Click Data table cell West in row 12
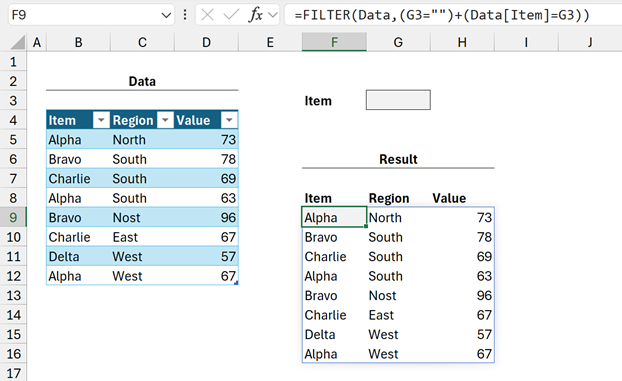 (142, 275)
